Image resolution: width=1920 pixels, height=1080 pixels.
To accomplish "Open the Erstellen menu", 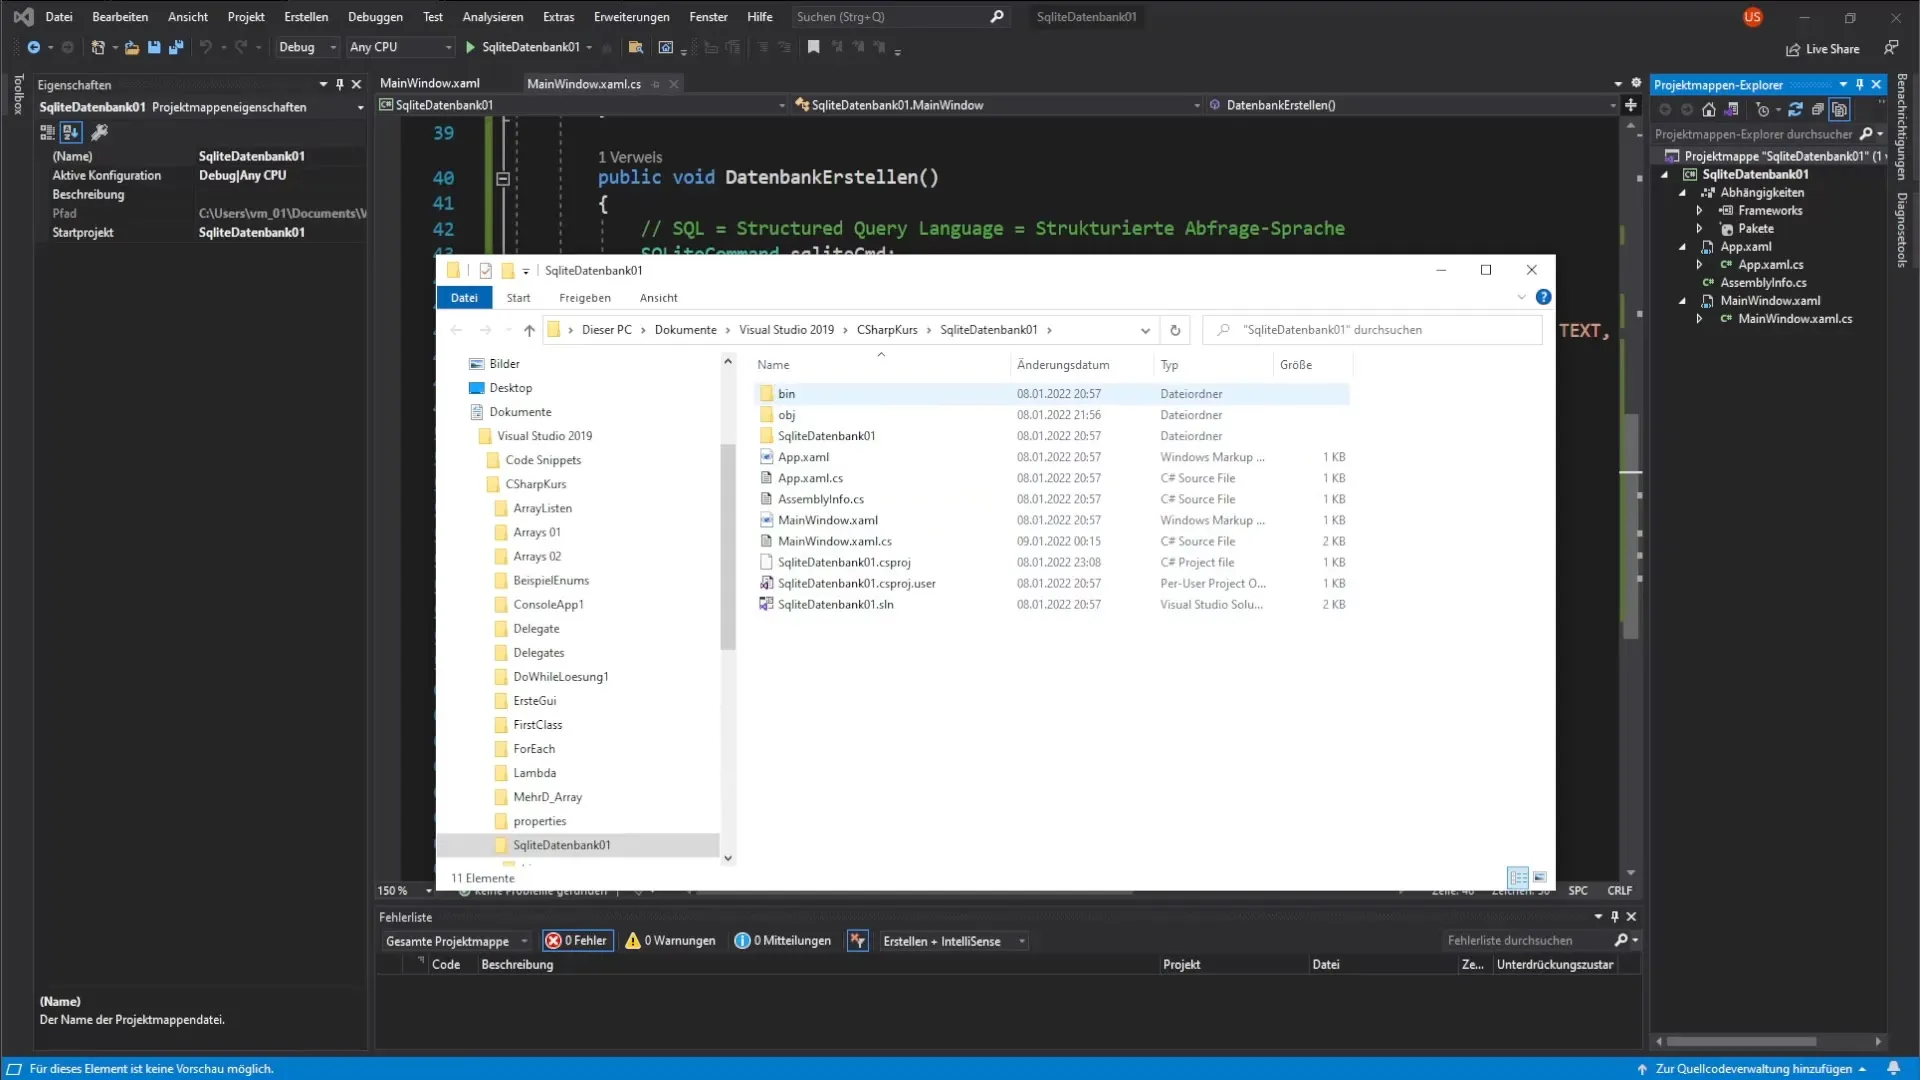I will tap(306, 17).
